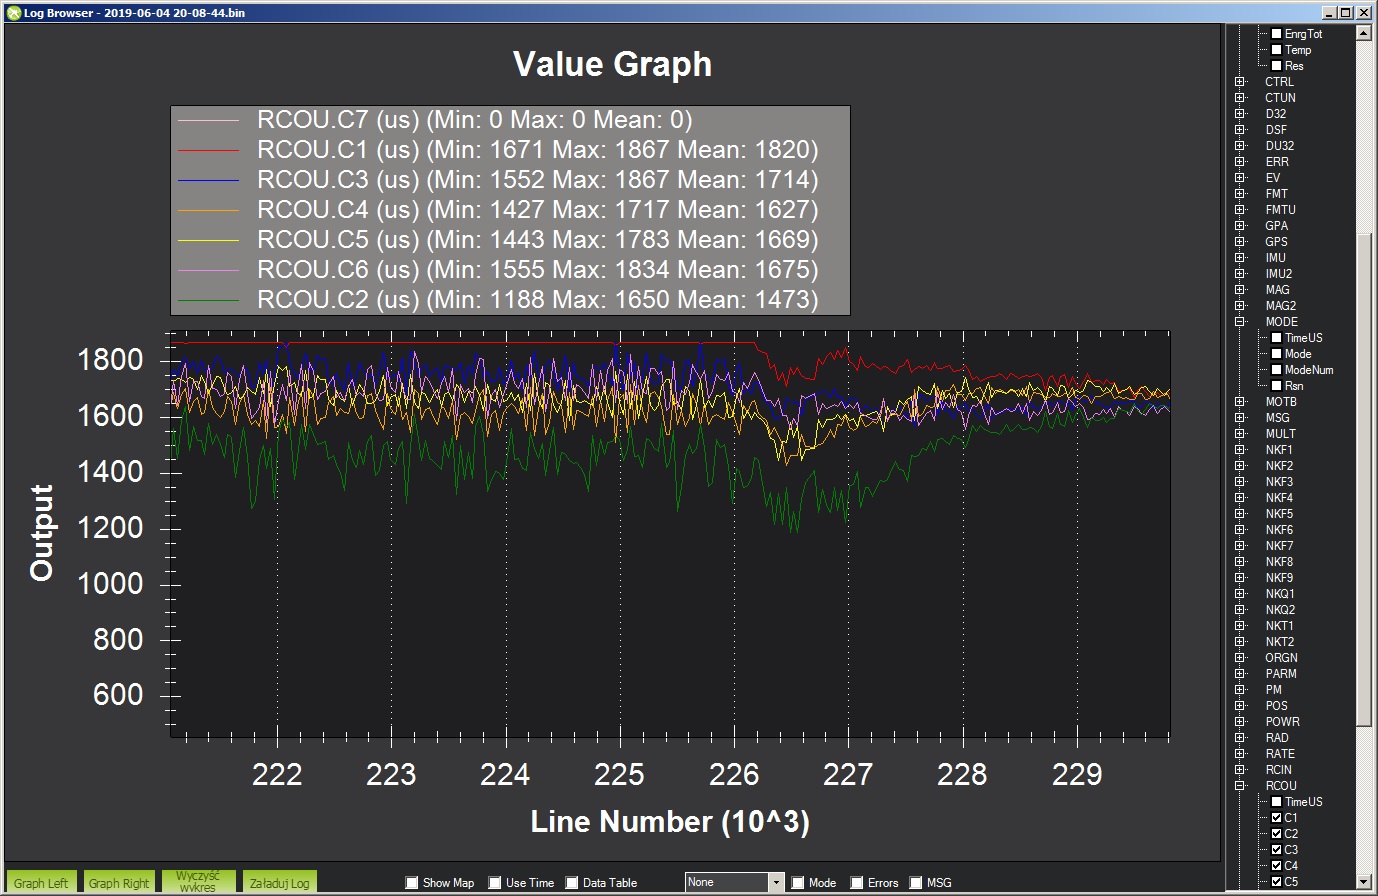Open the None dropdown combo box
The height and width of the screenshot is (896, 1378).
(x=735, y=882)
